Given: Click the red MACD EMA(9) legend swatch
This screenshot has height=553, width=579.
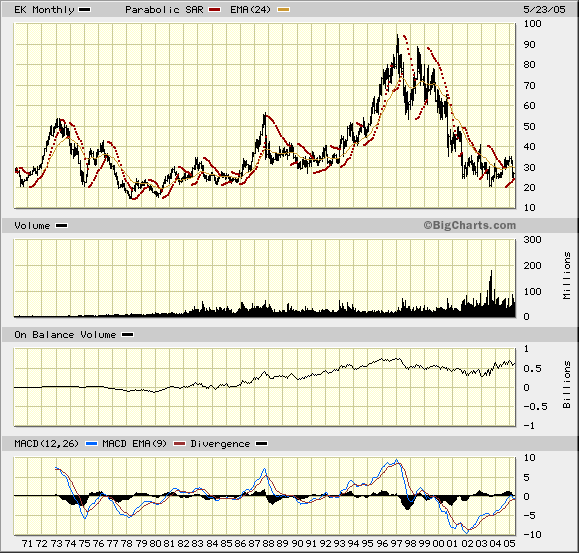Looking at the screenshot, I should [179, 444].
